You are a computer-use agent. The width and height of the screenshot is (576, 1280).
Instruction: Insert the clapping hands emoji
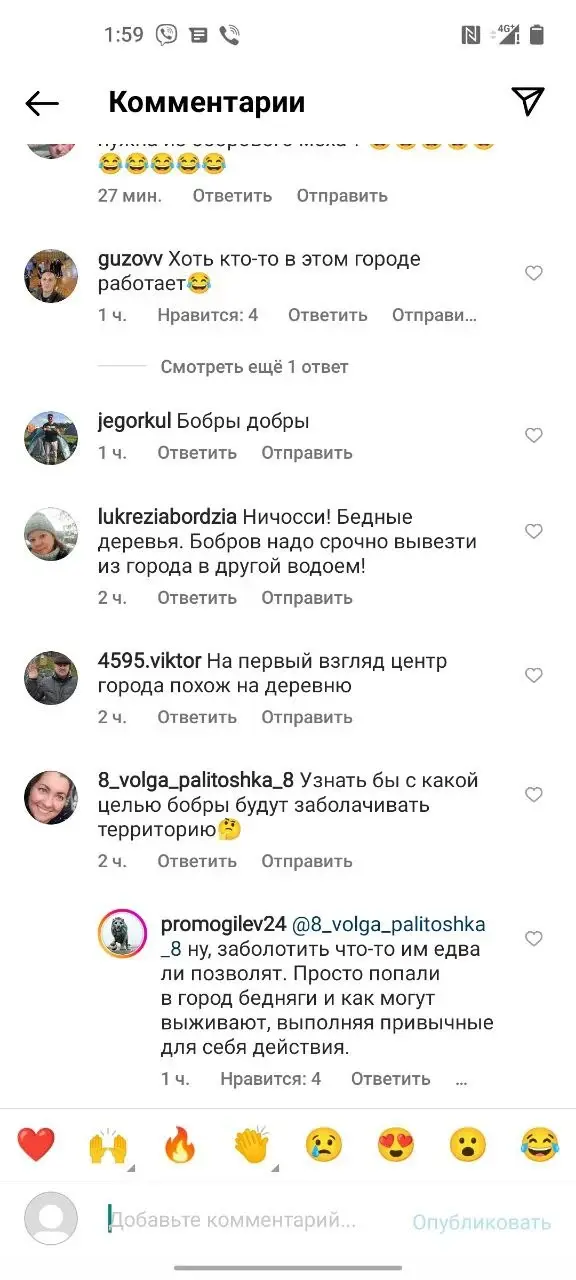click(x=252, y=1144)
